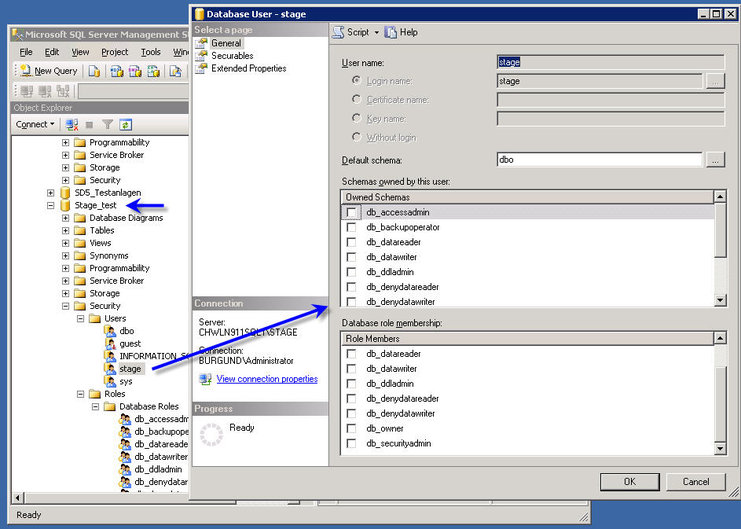Click the Tables folder icon
The image size is (741, 529).
[80, 231]
